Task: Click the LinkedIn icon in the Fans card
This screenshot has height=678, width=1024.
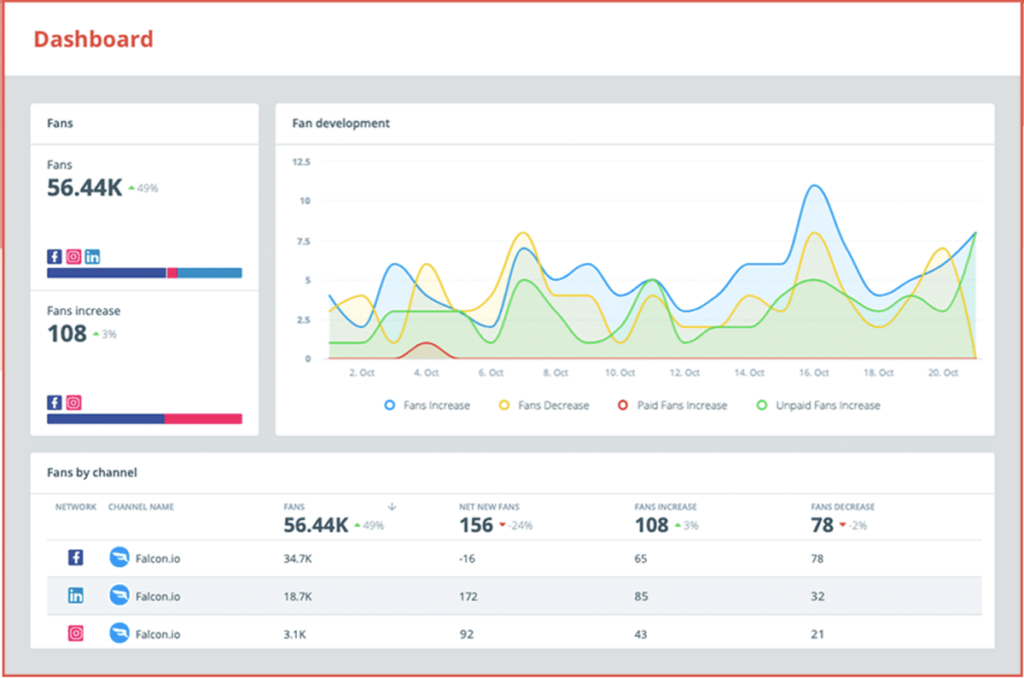Action: point(92,256)
